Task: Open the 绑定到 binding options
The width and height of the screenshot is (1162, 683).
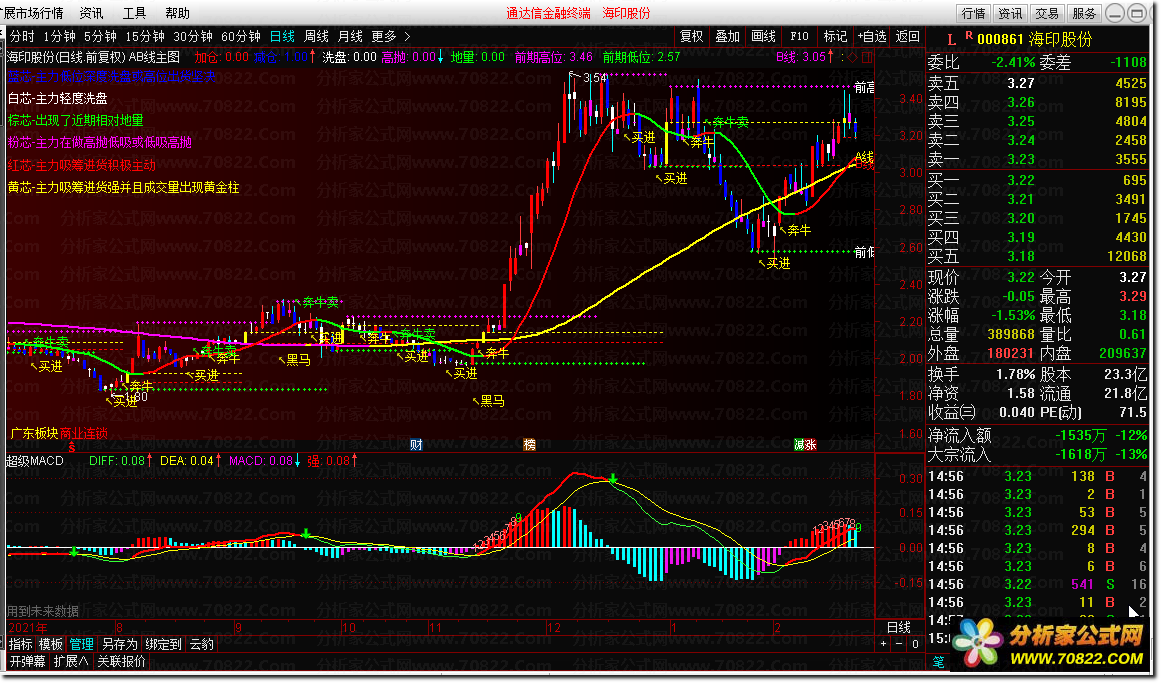Action: tap(163, 644)
